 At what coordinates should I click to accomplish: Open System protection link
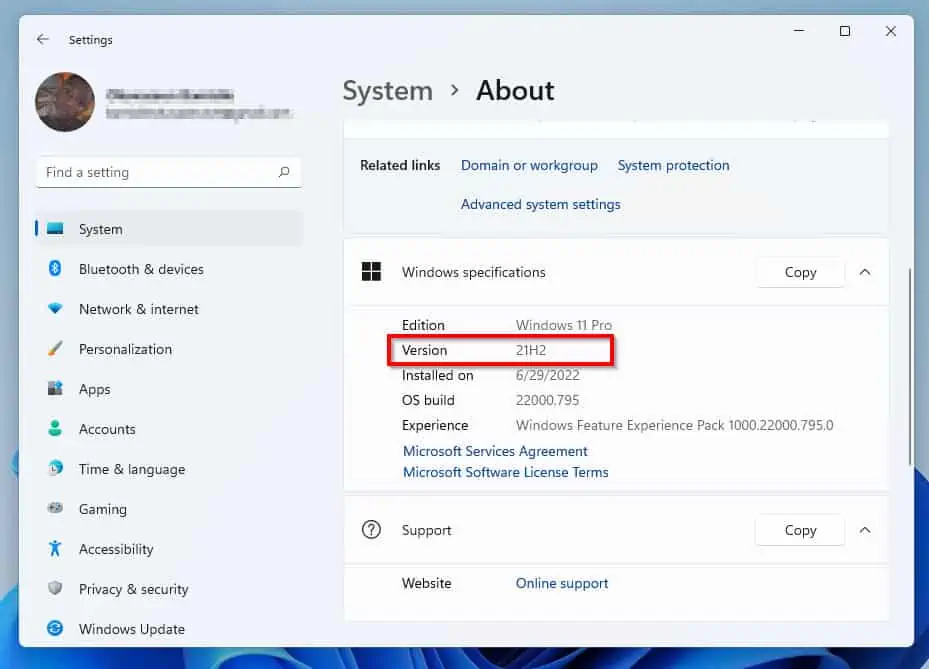[674, 165]
